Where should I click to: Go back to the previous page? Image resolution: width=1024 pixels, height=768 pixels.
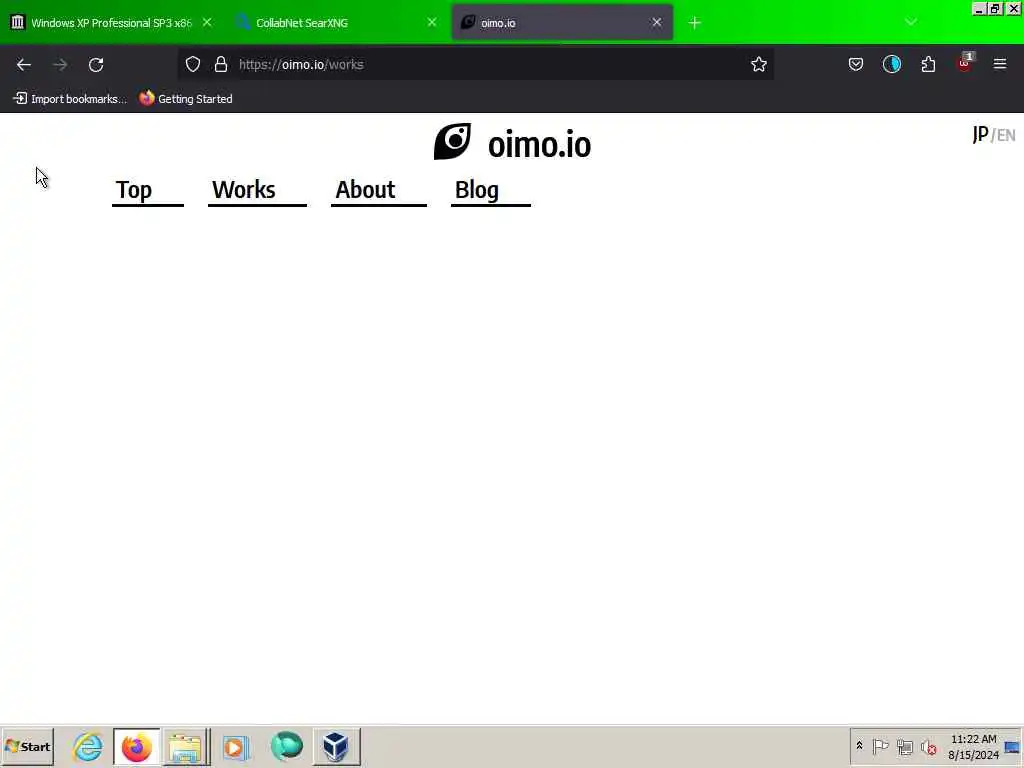pyautogui.click(x=24, y=64)
